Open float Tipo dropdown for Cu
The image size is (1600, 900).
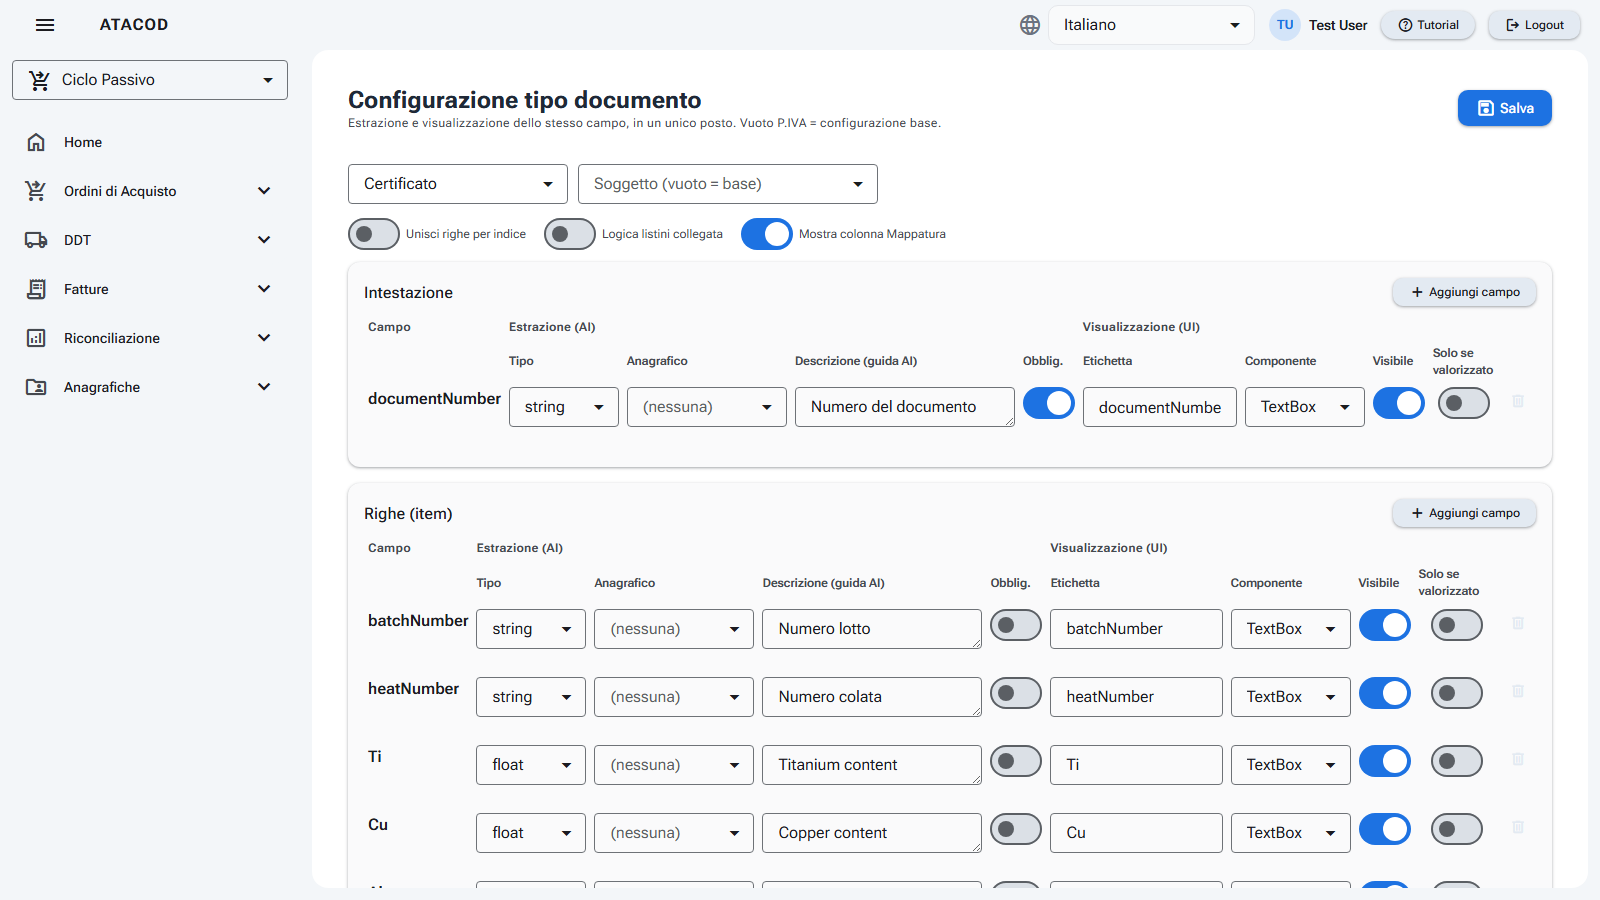click(531, 833)
